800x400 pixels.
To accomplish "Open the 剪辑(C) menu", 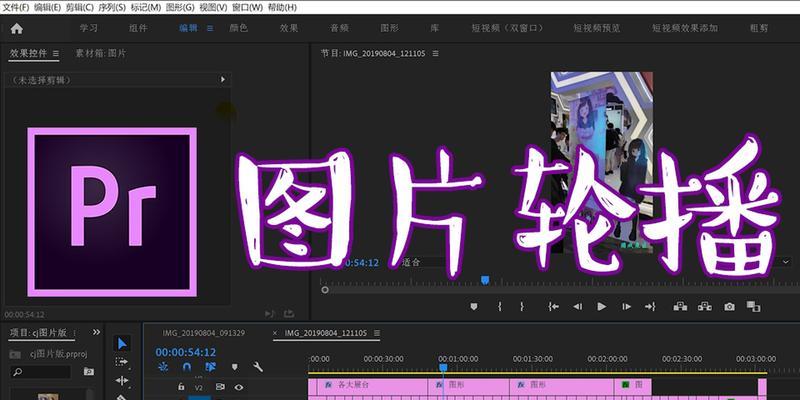I will [x=79, y=8].
